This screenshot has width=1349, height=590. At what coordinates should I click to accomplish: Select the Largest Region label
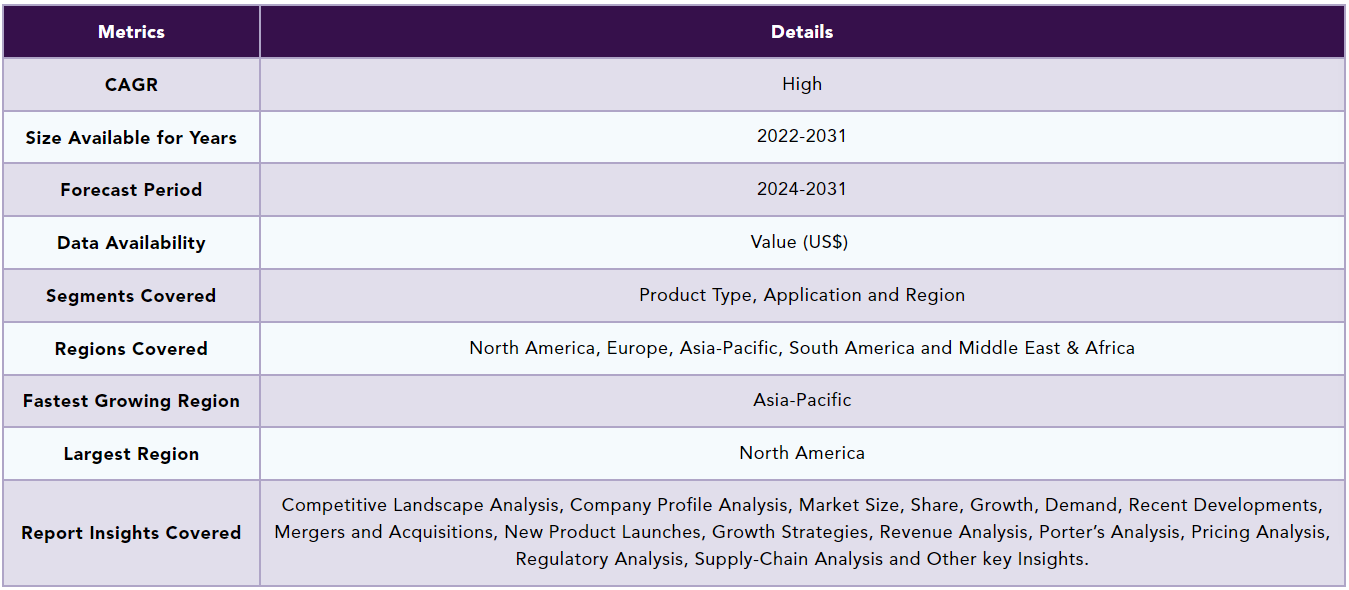(131, 454)
